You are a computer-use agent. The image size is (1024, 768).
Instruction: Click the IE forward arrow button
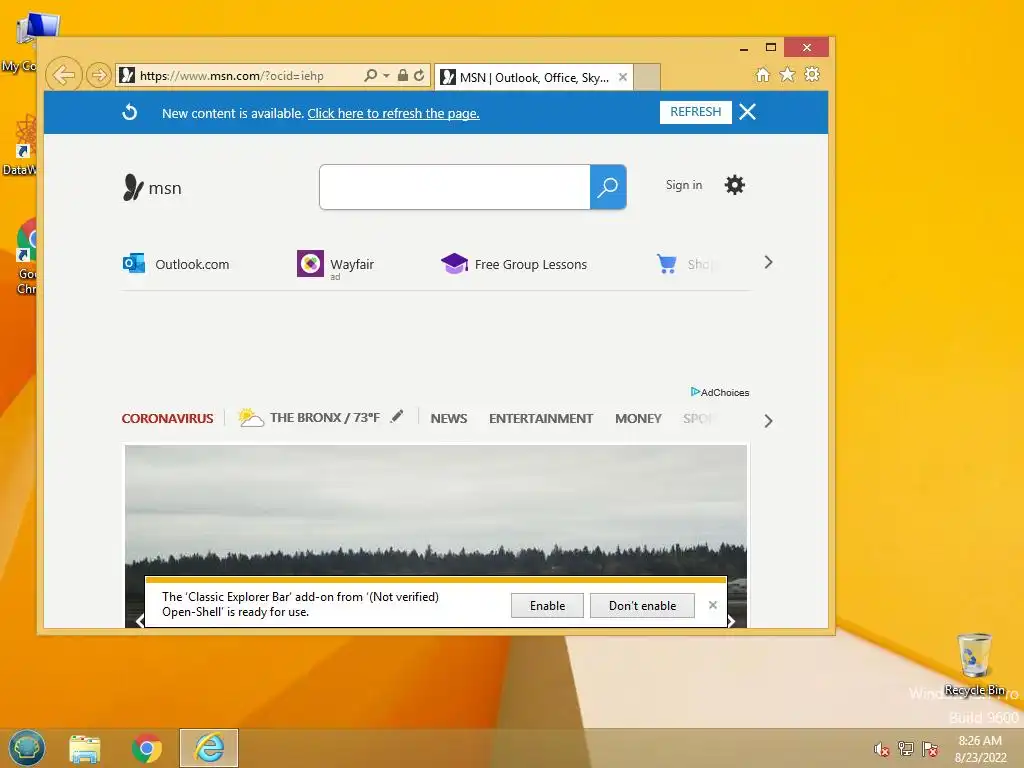(x=99, y=75)
